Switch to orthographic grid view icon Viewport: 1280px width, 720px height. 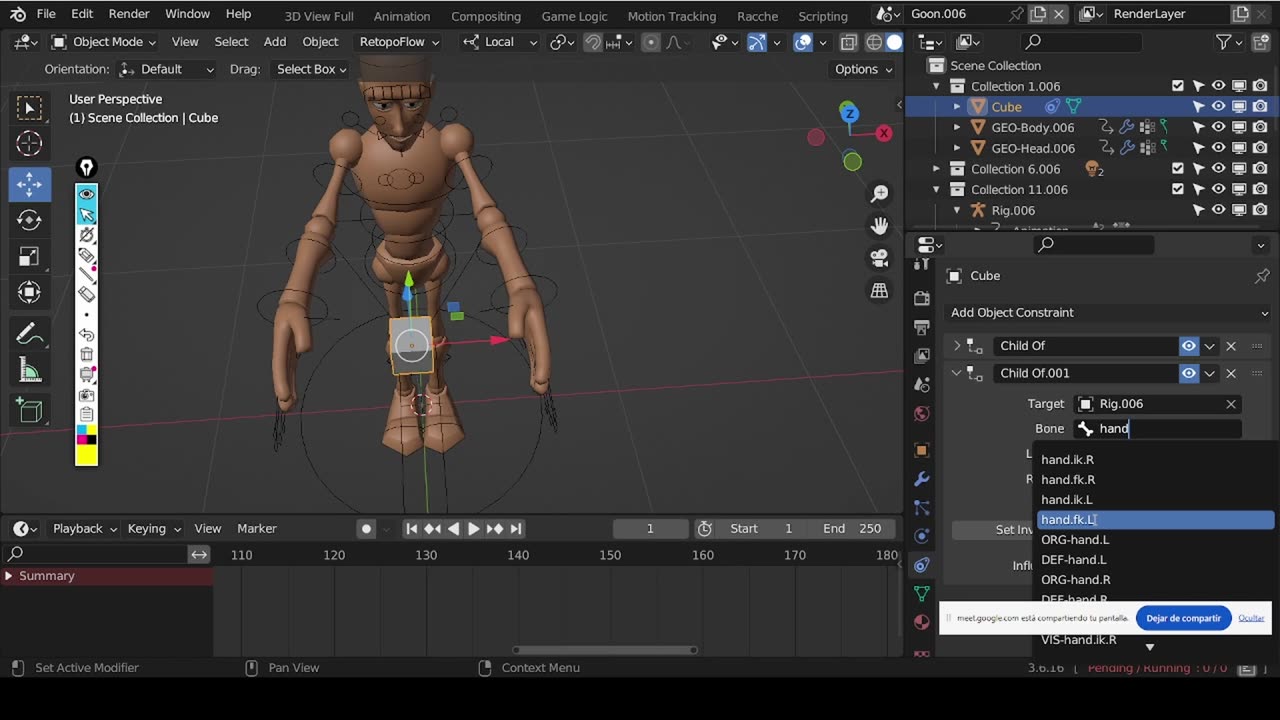tap(879, 290)
